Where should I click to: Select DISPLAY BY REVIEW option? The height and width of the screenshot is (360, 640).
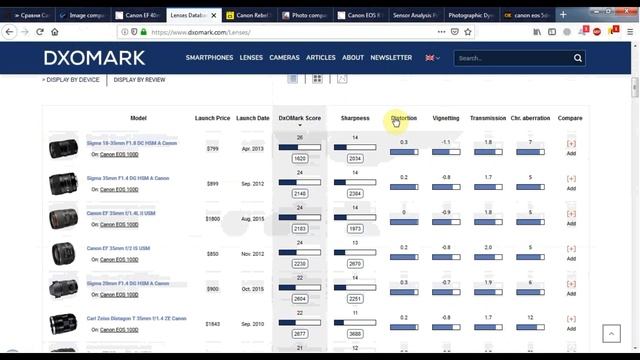(139, 80)
